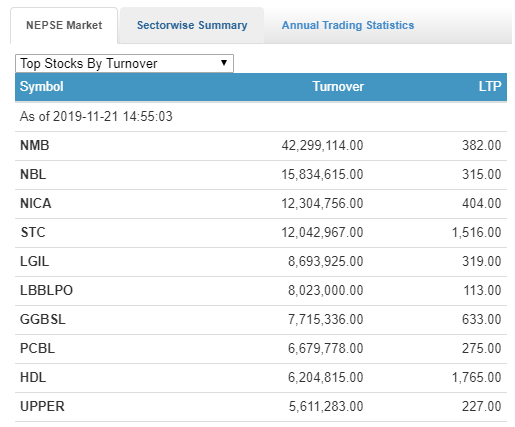Click STC's LTP value 1,516.00
Viewport: 515px width, 427px height.
476,233
